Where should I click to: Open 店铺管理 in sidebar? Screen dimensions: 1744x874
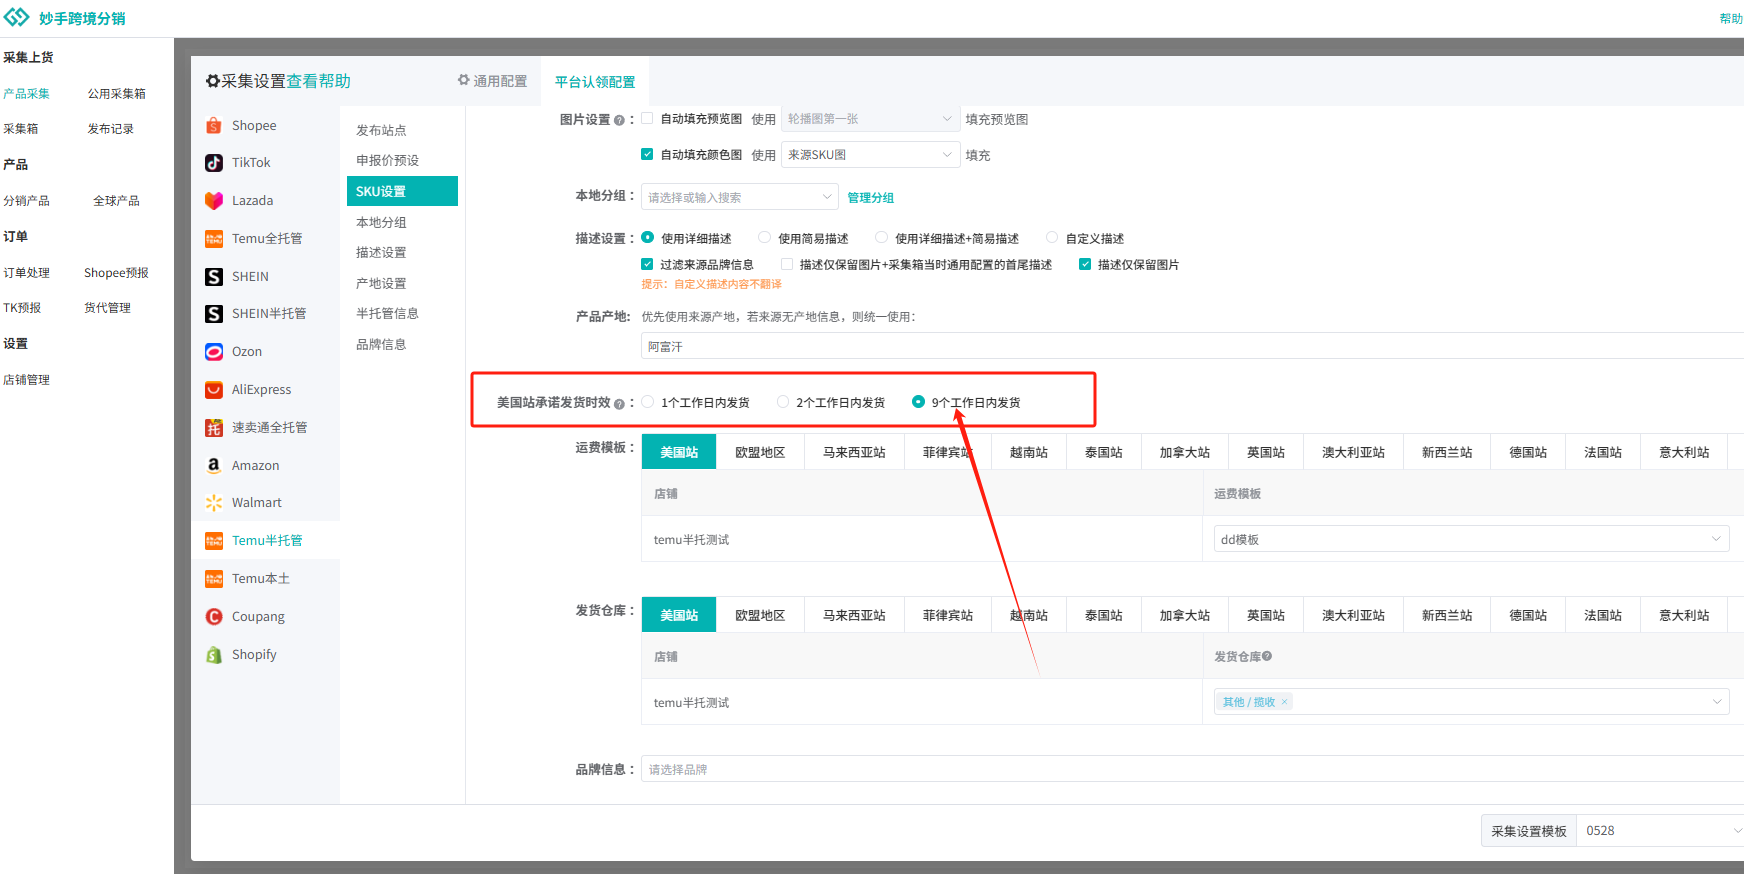pos(26,379)
